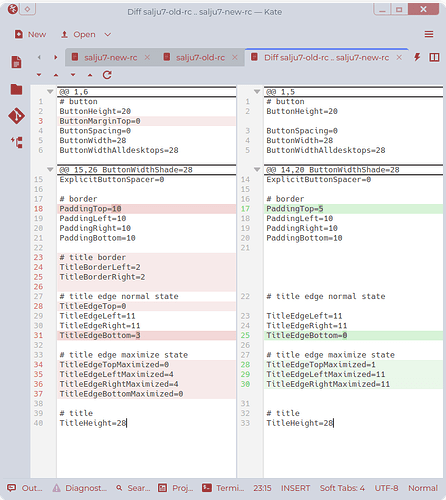Reload the diff
Image resolution: width=446 pixels, height=500 pixels.
click(107, 75)
